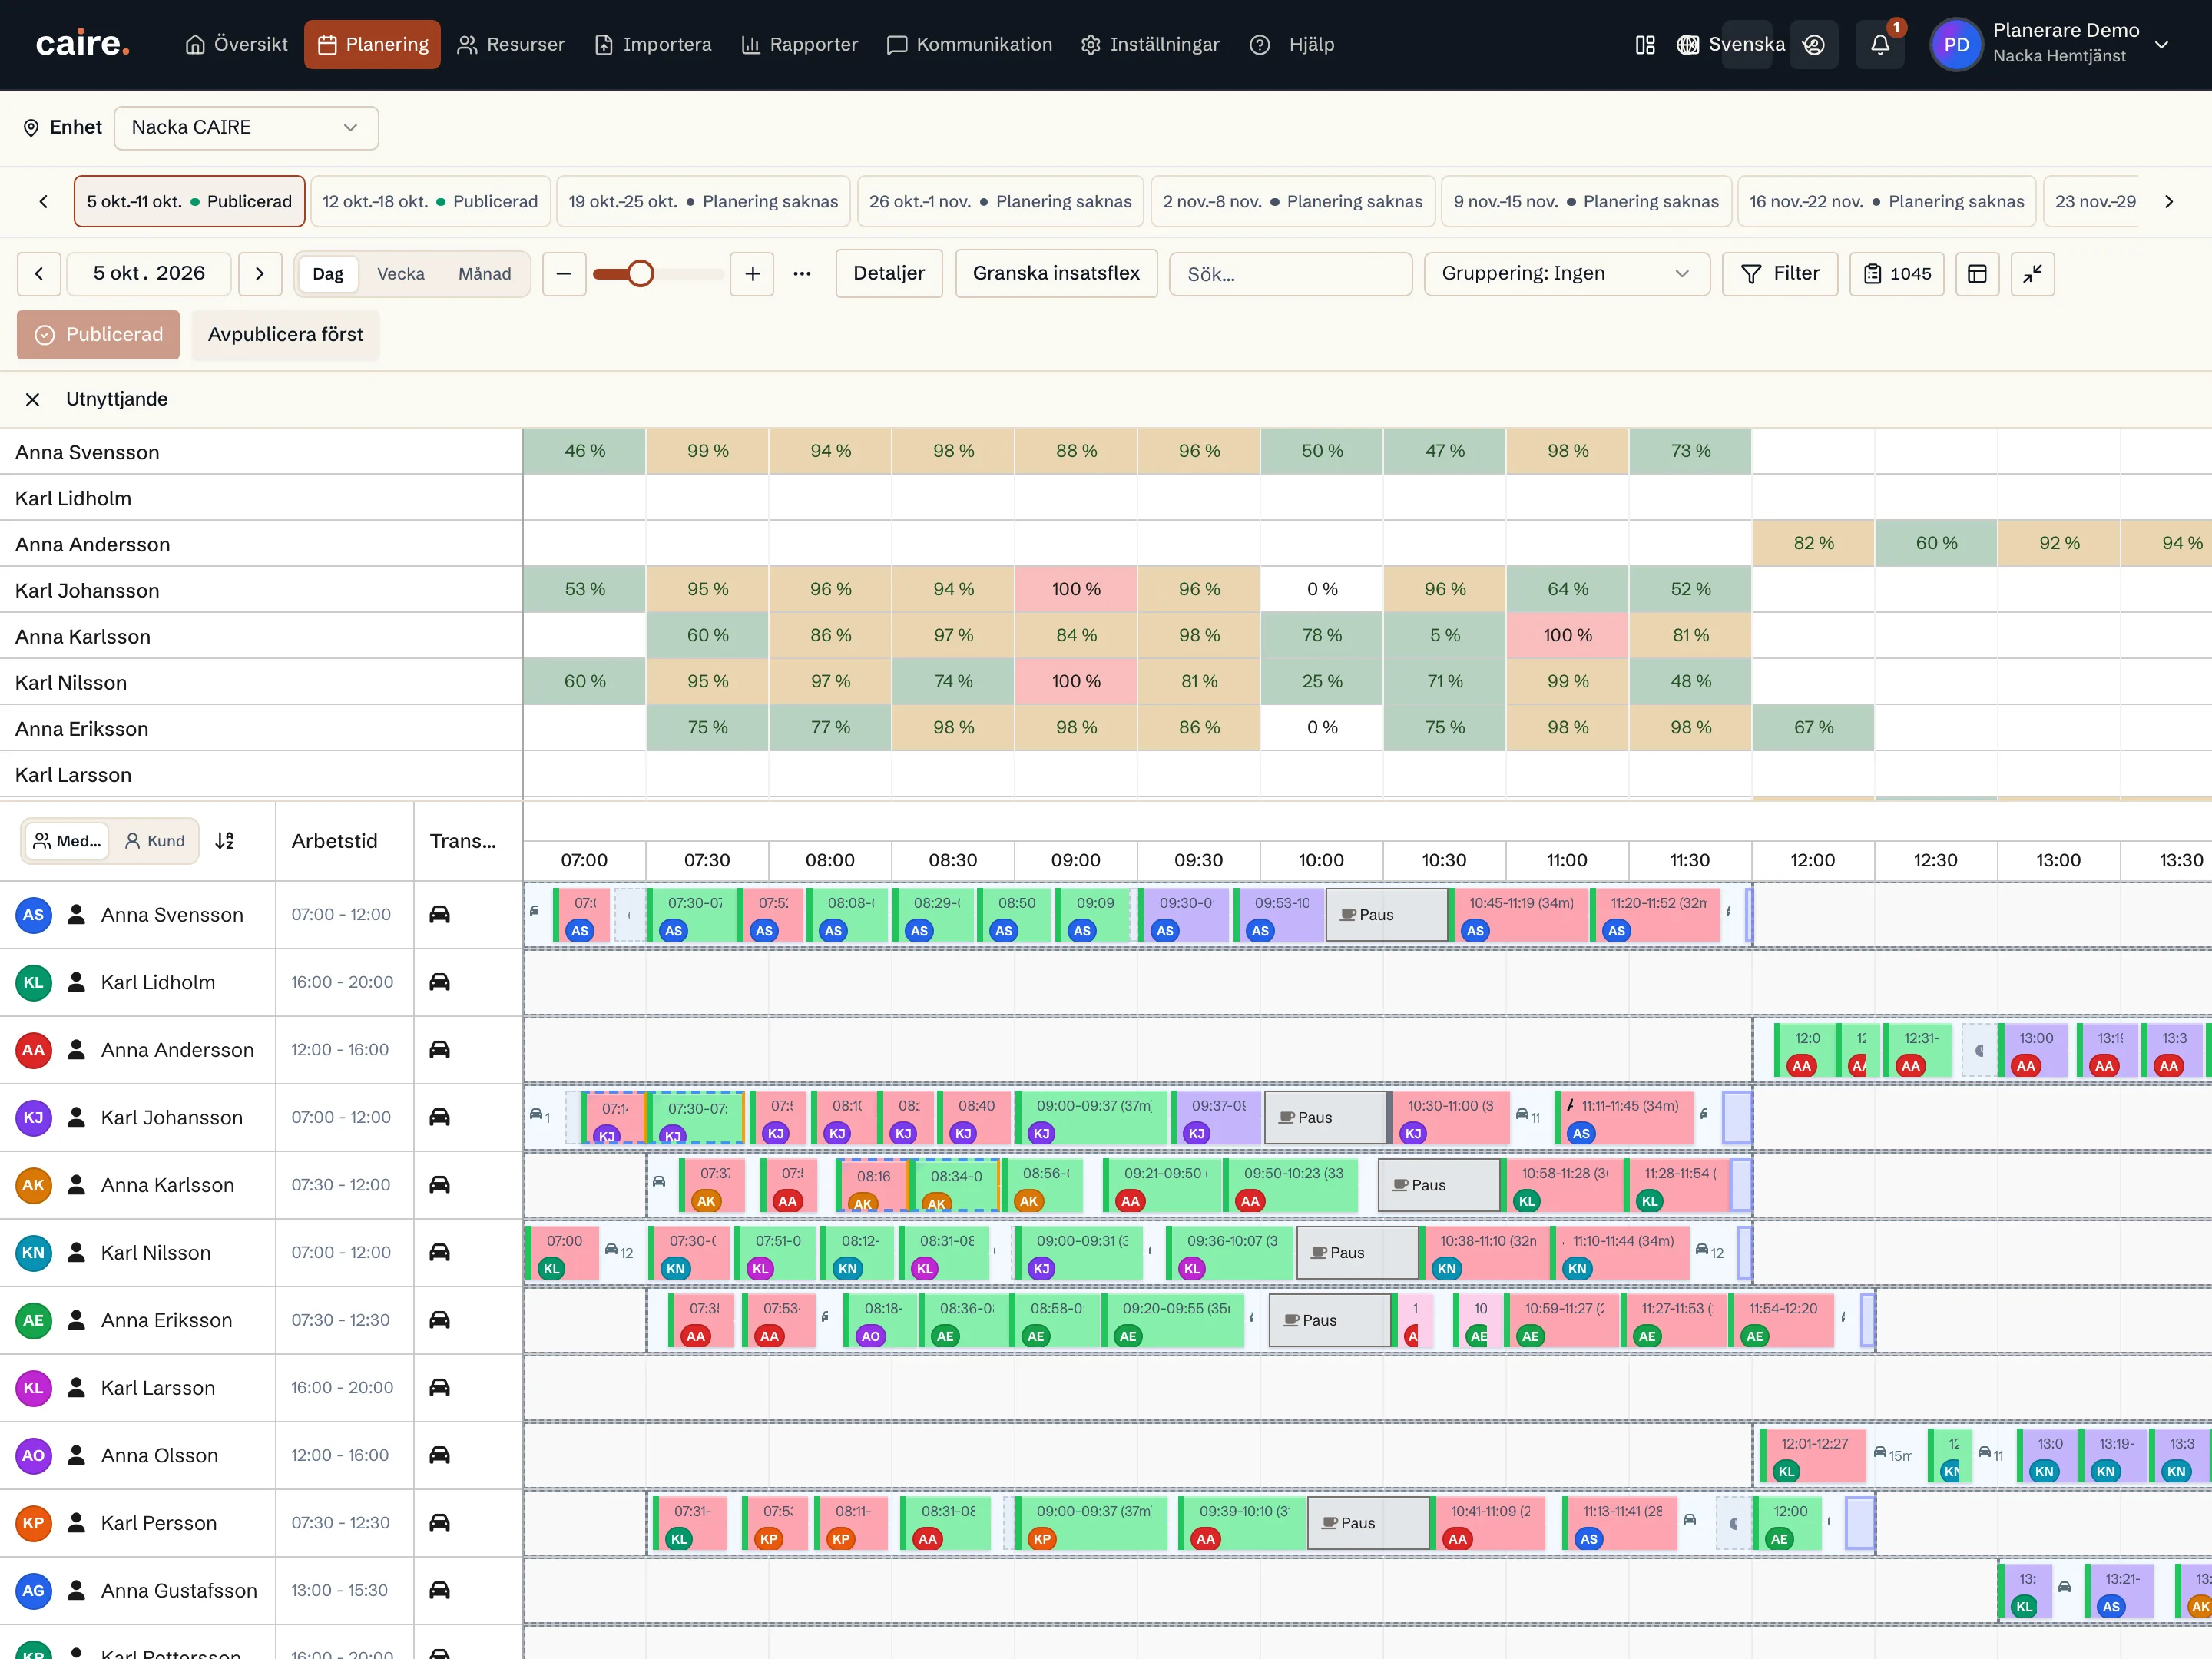Switch view to Månad
Image resolution: width=2212 pixels, height=1659 pixels.
point(484,274)
